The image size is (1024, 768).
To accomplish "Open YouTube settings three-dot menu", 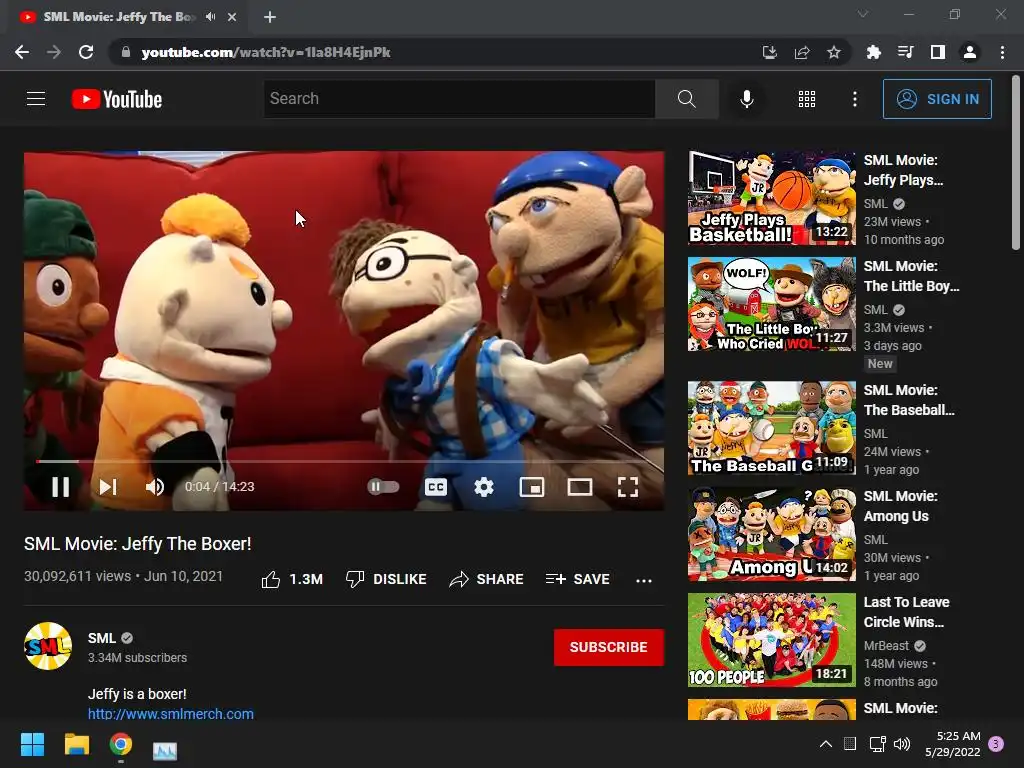I will (x=854, y=99).
